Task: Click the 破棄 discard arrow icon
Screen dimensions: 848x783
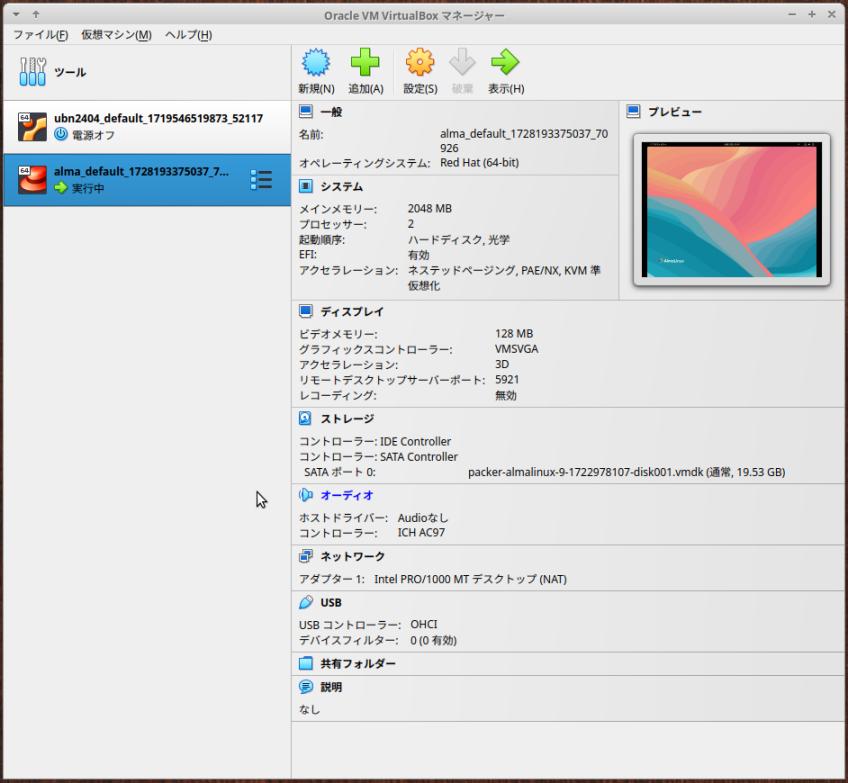Action: click(462, 62)
